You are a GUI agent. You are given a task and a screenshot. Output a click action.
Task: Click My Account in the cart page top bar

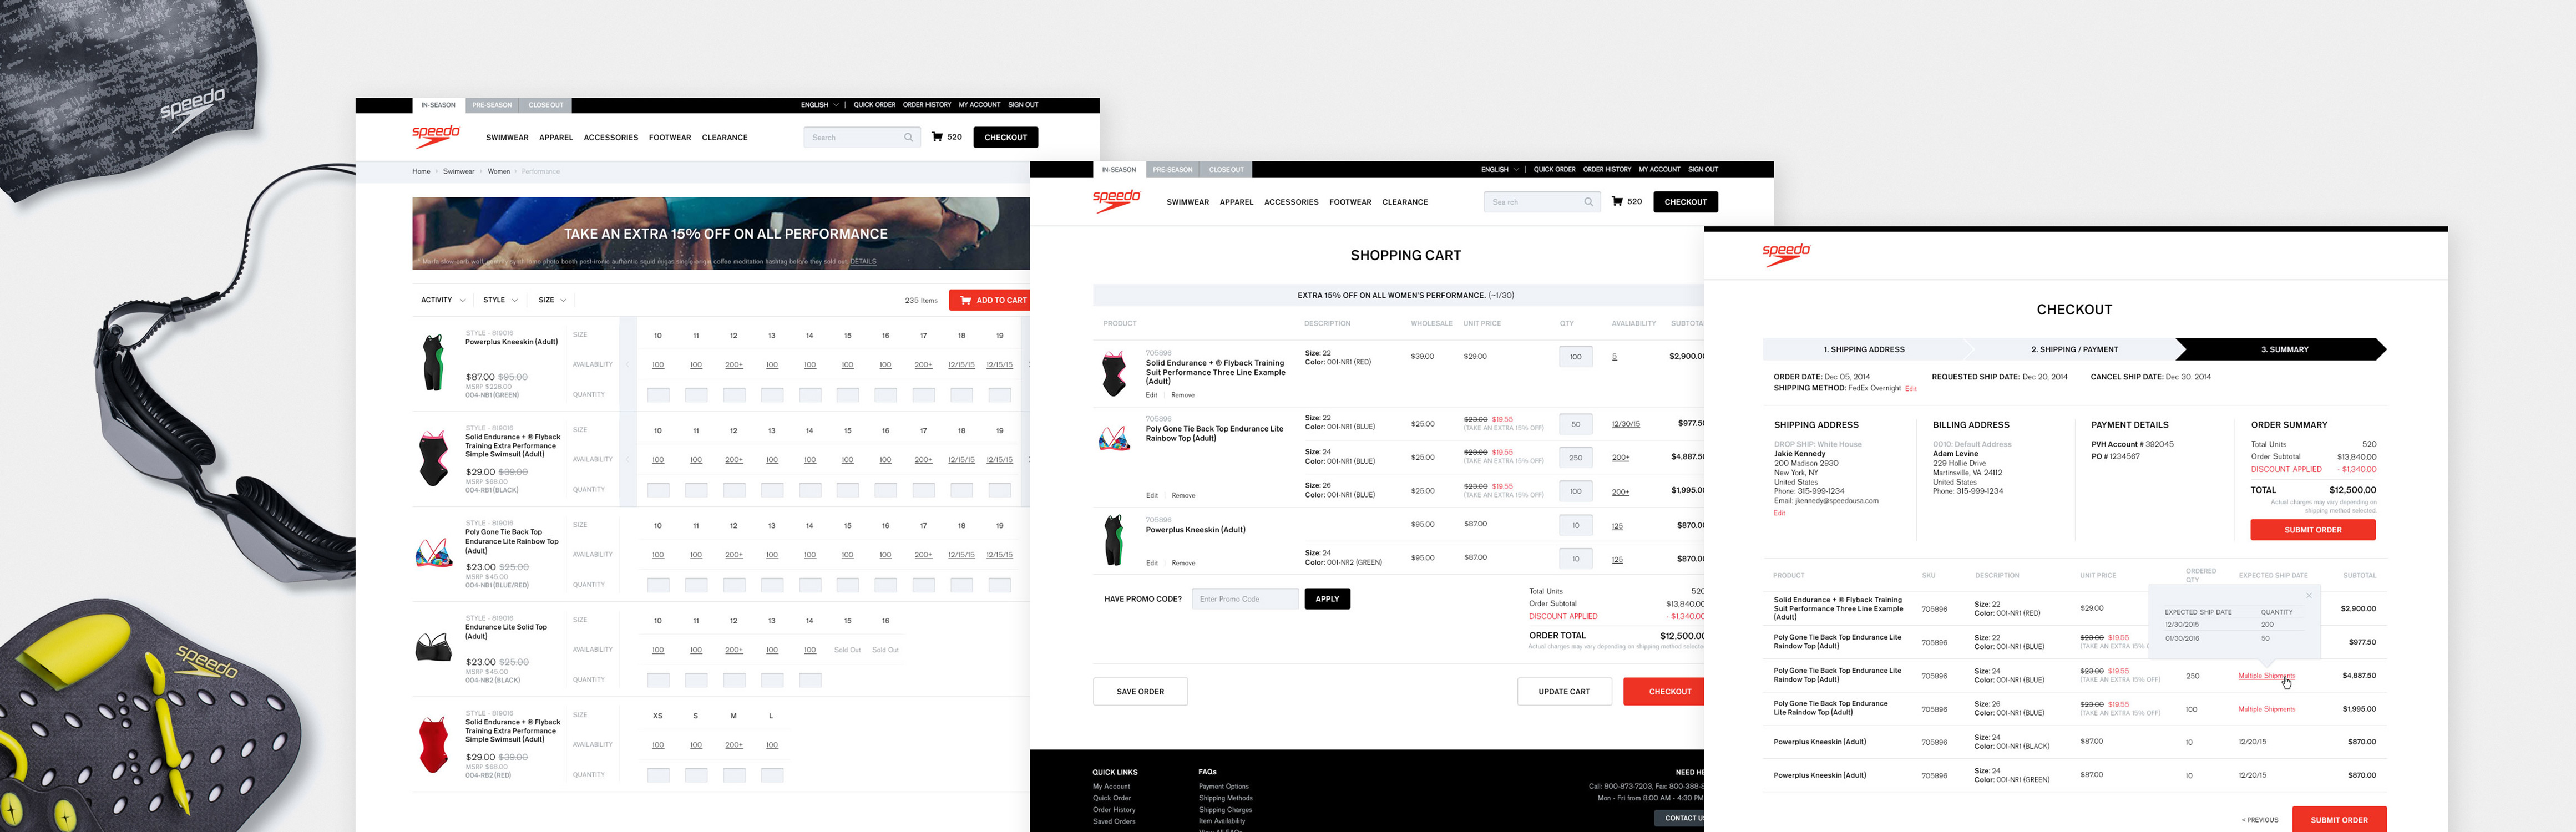(x=1659, y=170)
